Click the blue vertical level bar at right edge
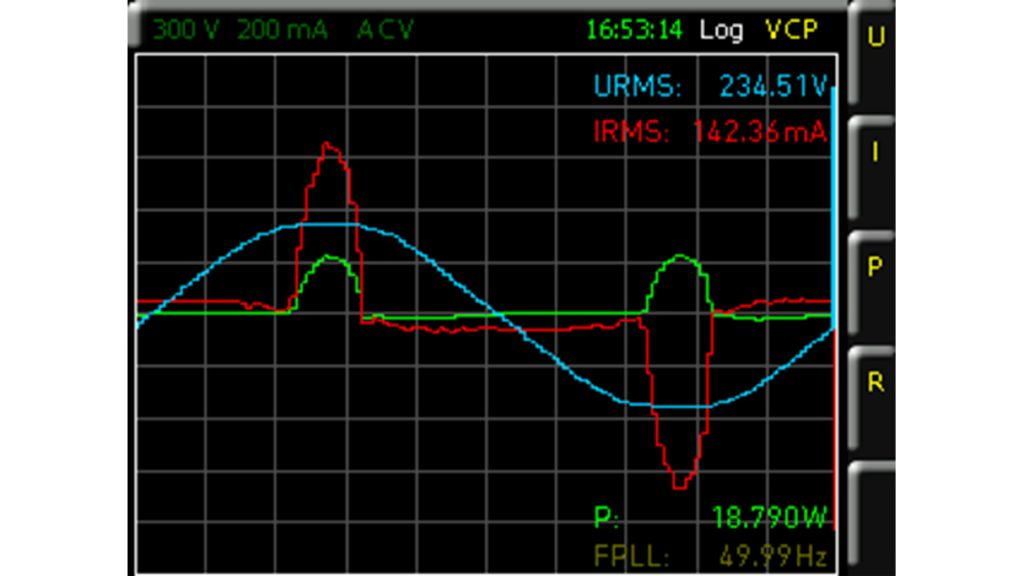The height and width of the screenshot is (576, 1024). (834, 200)
